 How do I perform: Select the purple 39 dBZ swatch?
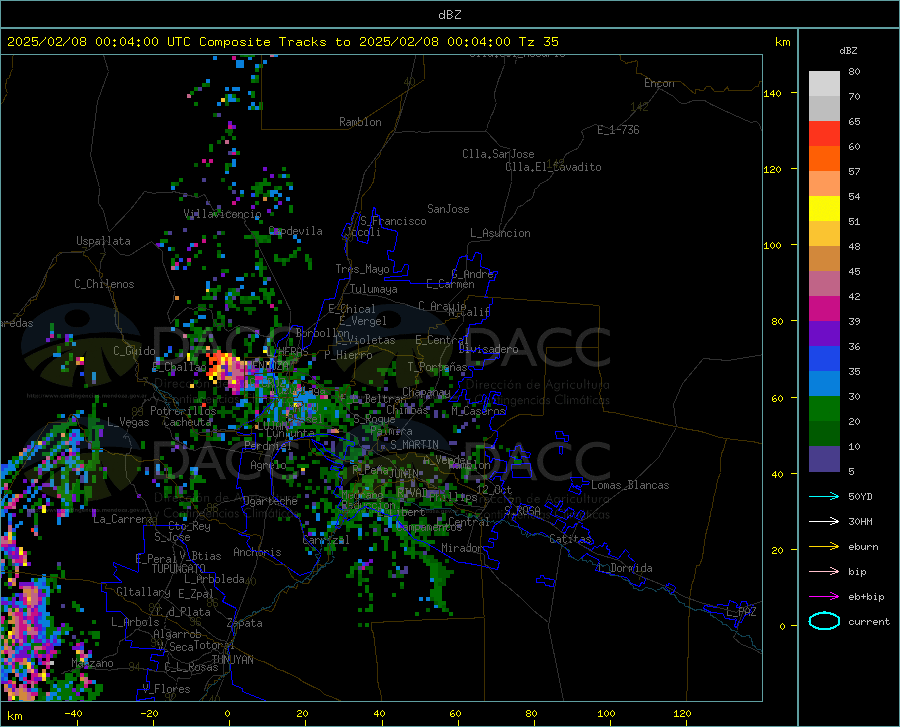coord(824,334)
